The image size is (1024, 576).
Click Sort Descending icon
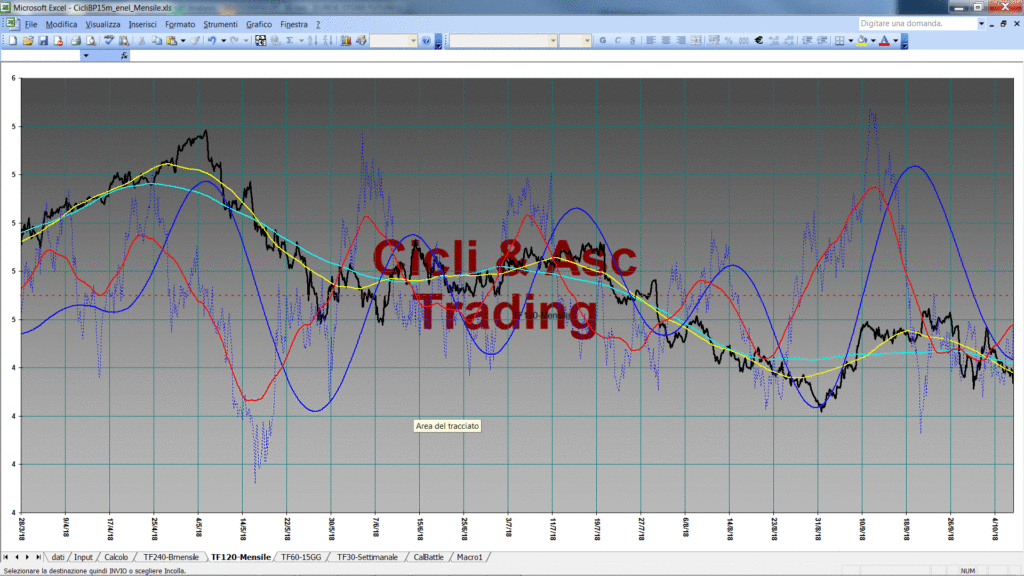coord(328,40)
